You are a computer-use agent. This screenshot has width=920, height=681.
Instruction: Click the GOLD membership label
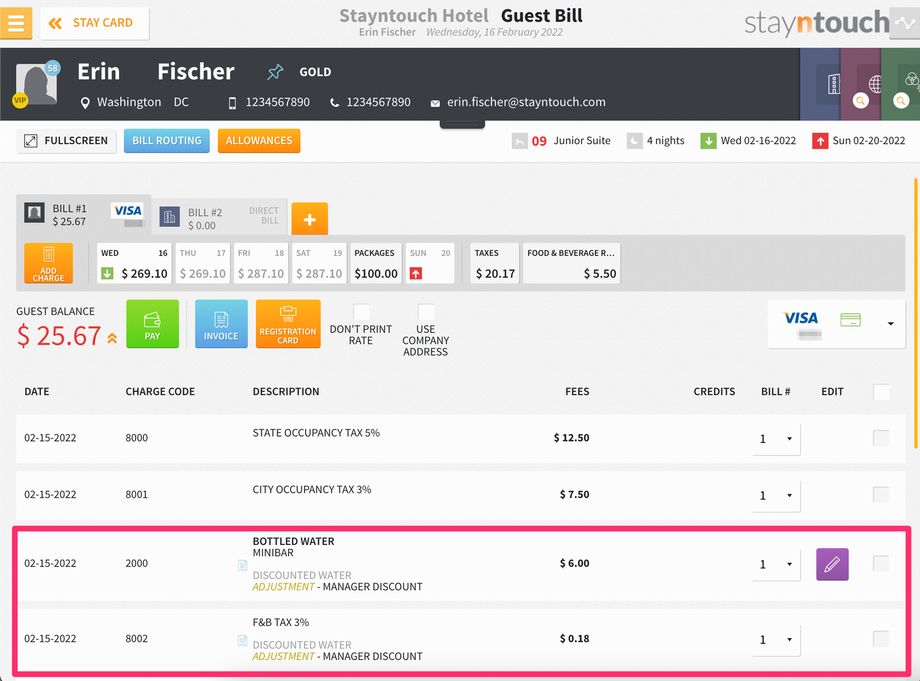click(315, 72)
